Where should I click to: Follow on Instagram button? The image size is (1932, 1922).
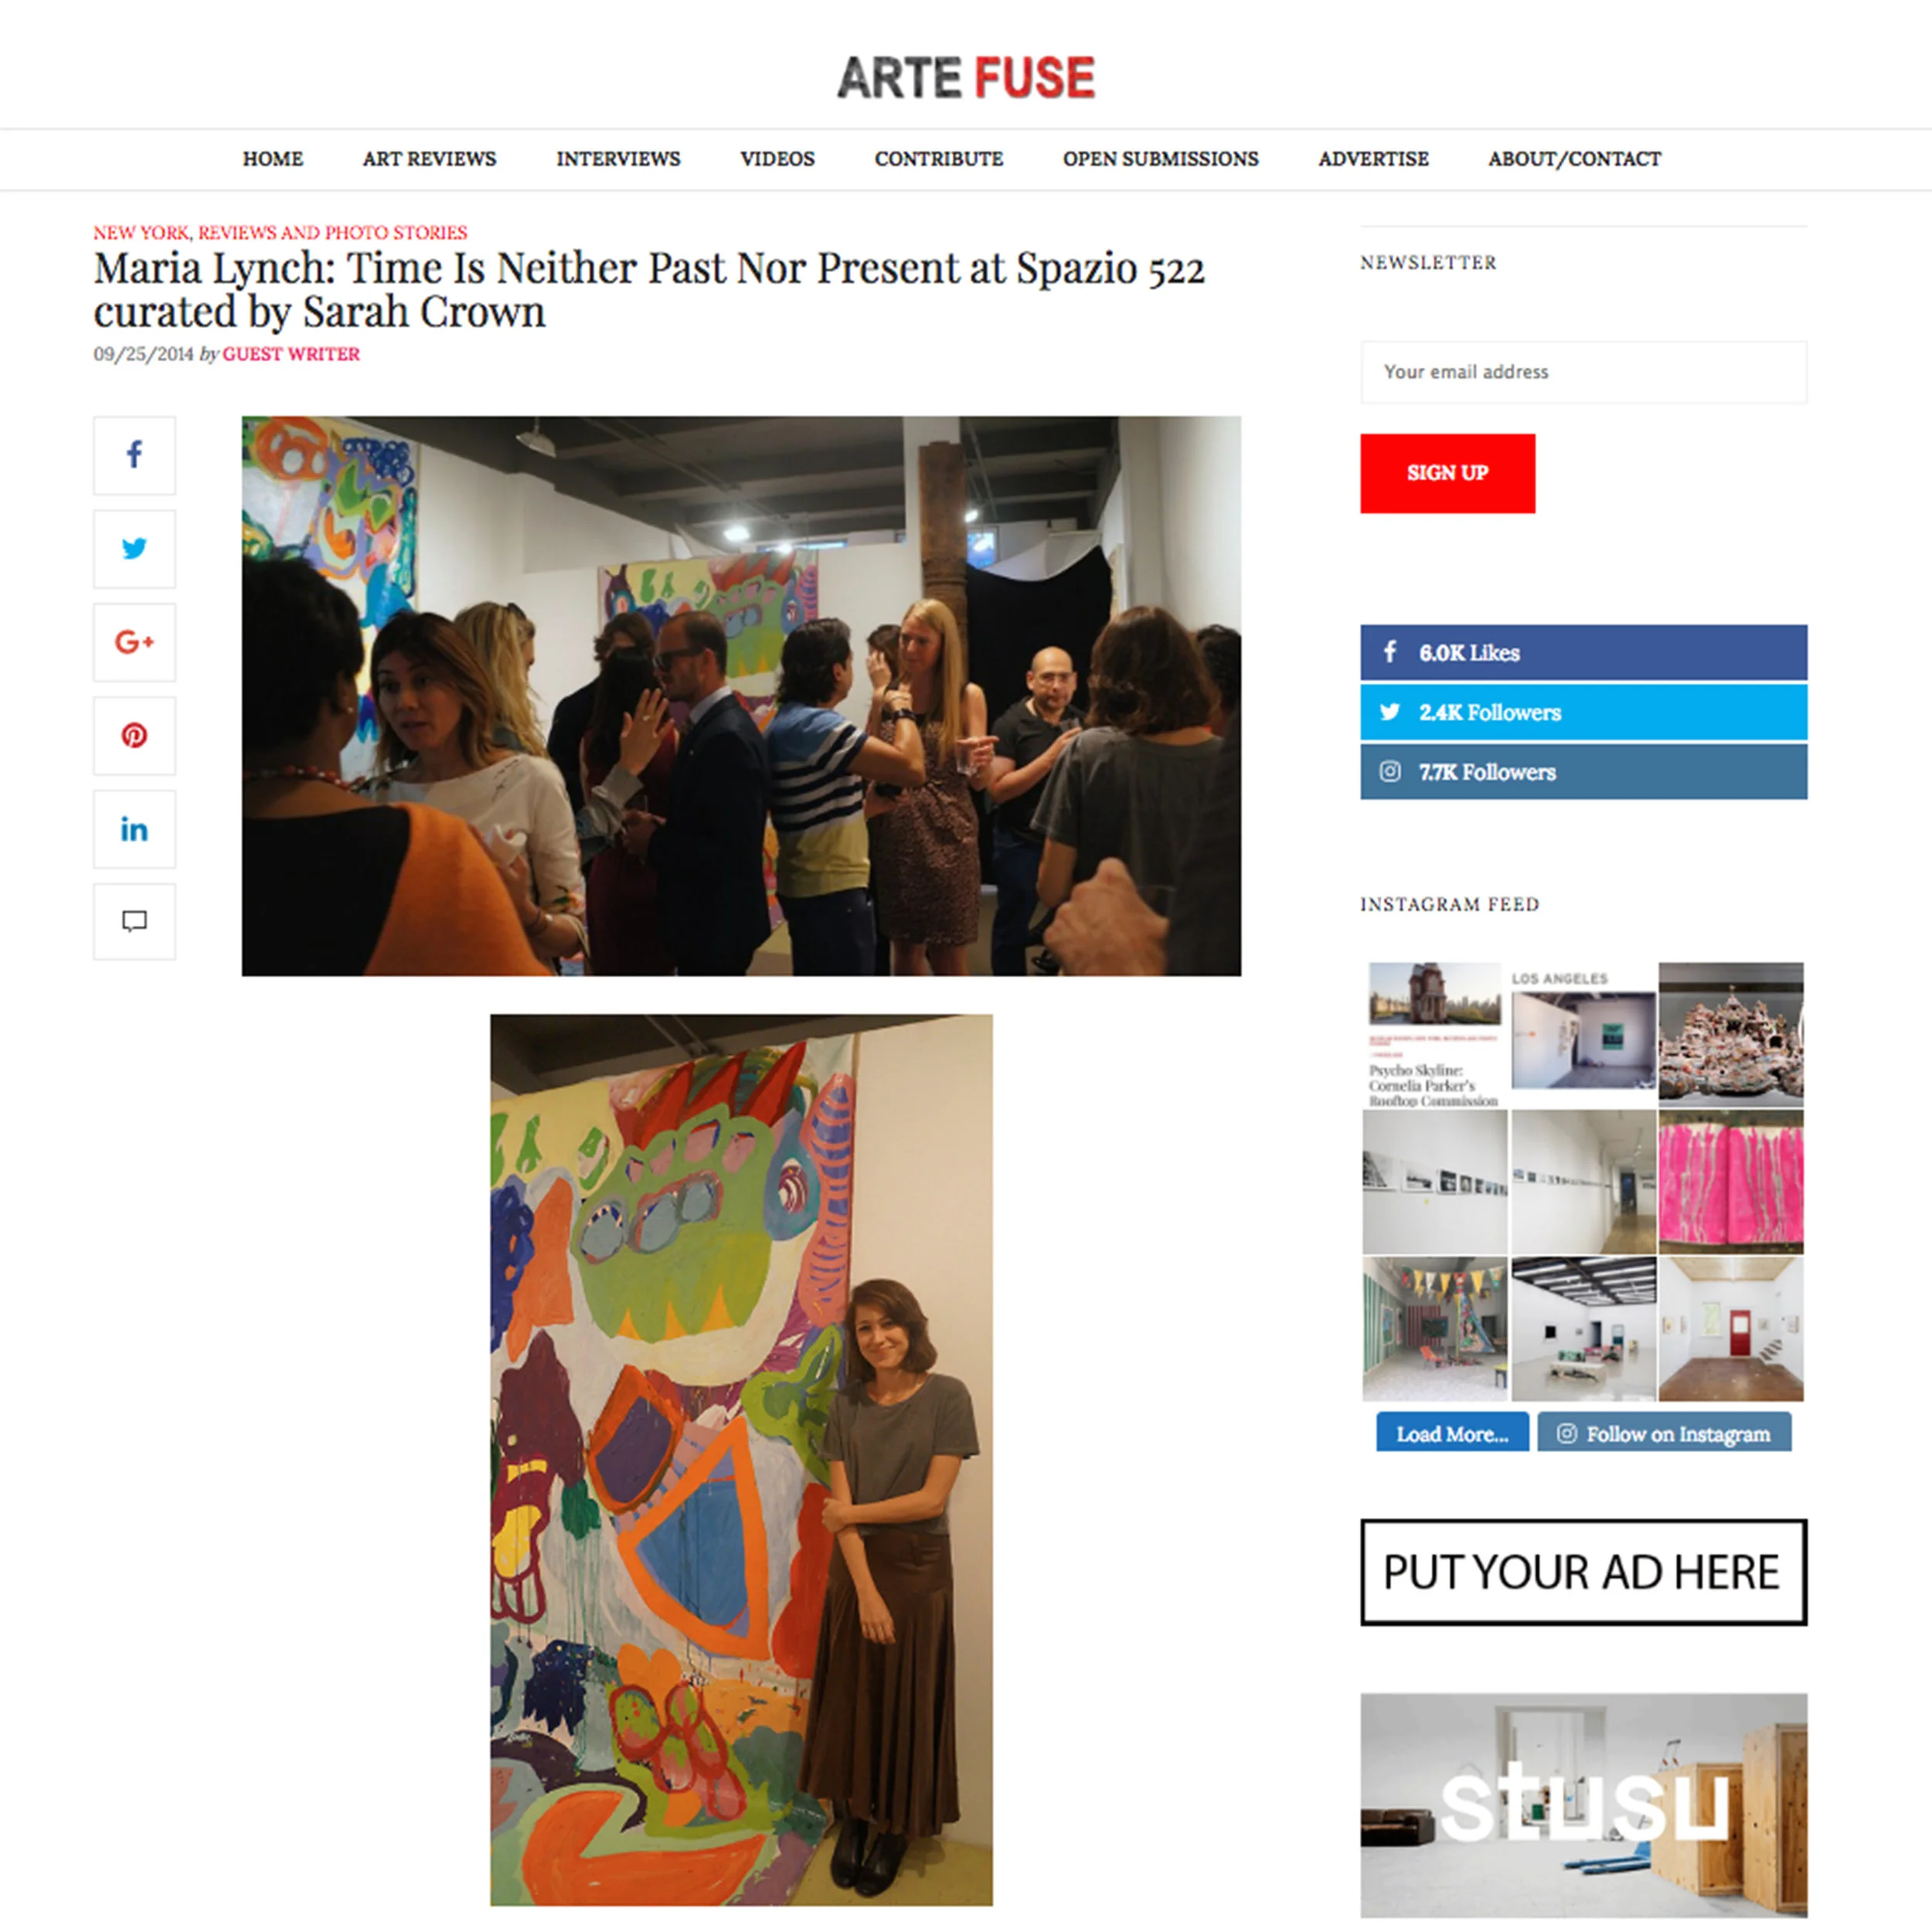[1664, 1433]
